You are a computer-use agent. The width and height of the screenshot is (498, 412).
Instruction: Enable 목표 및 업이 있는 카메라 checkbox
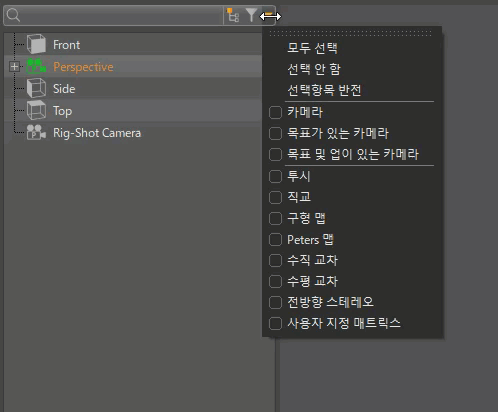[x=275, y=155]
